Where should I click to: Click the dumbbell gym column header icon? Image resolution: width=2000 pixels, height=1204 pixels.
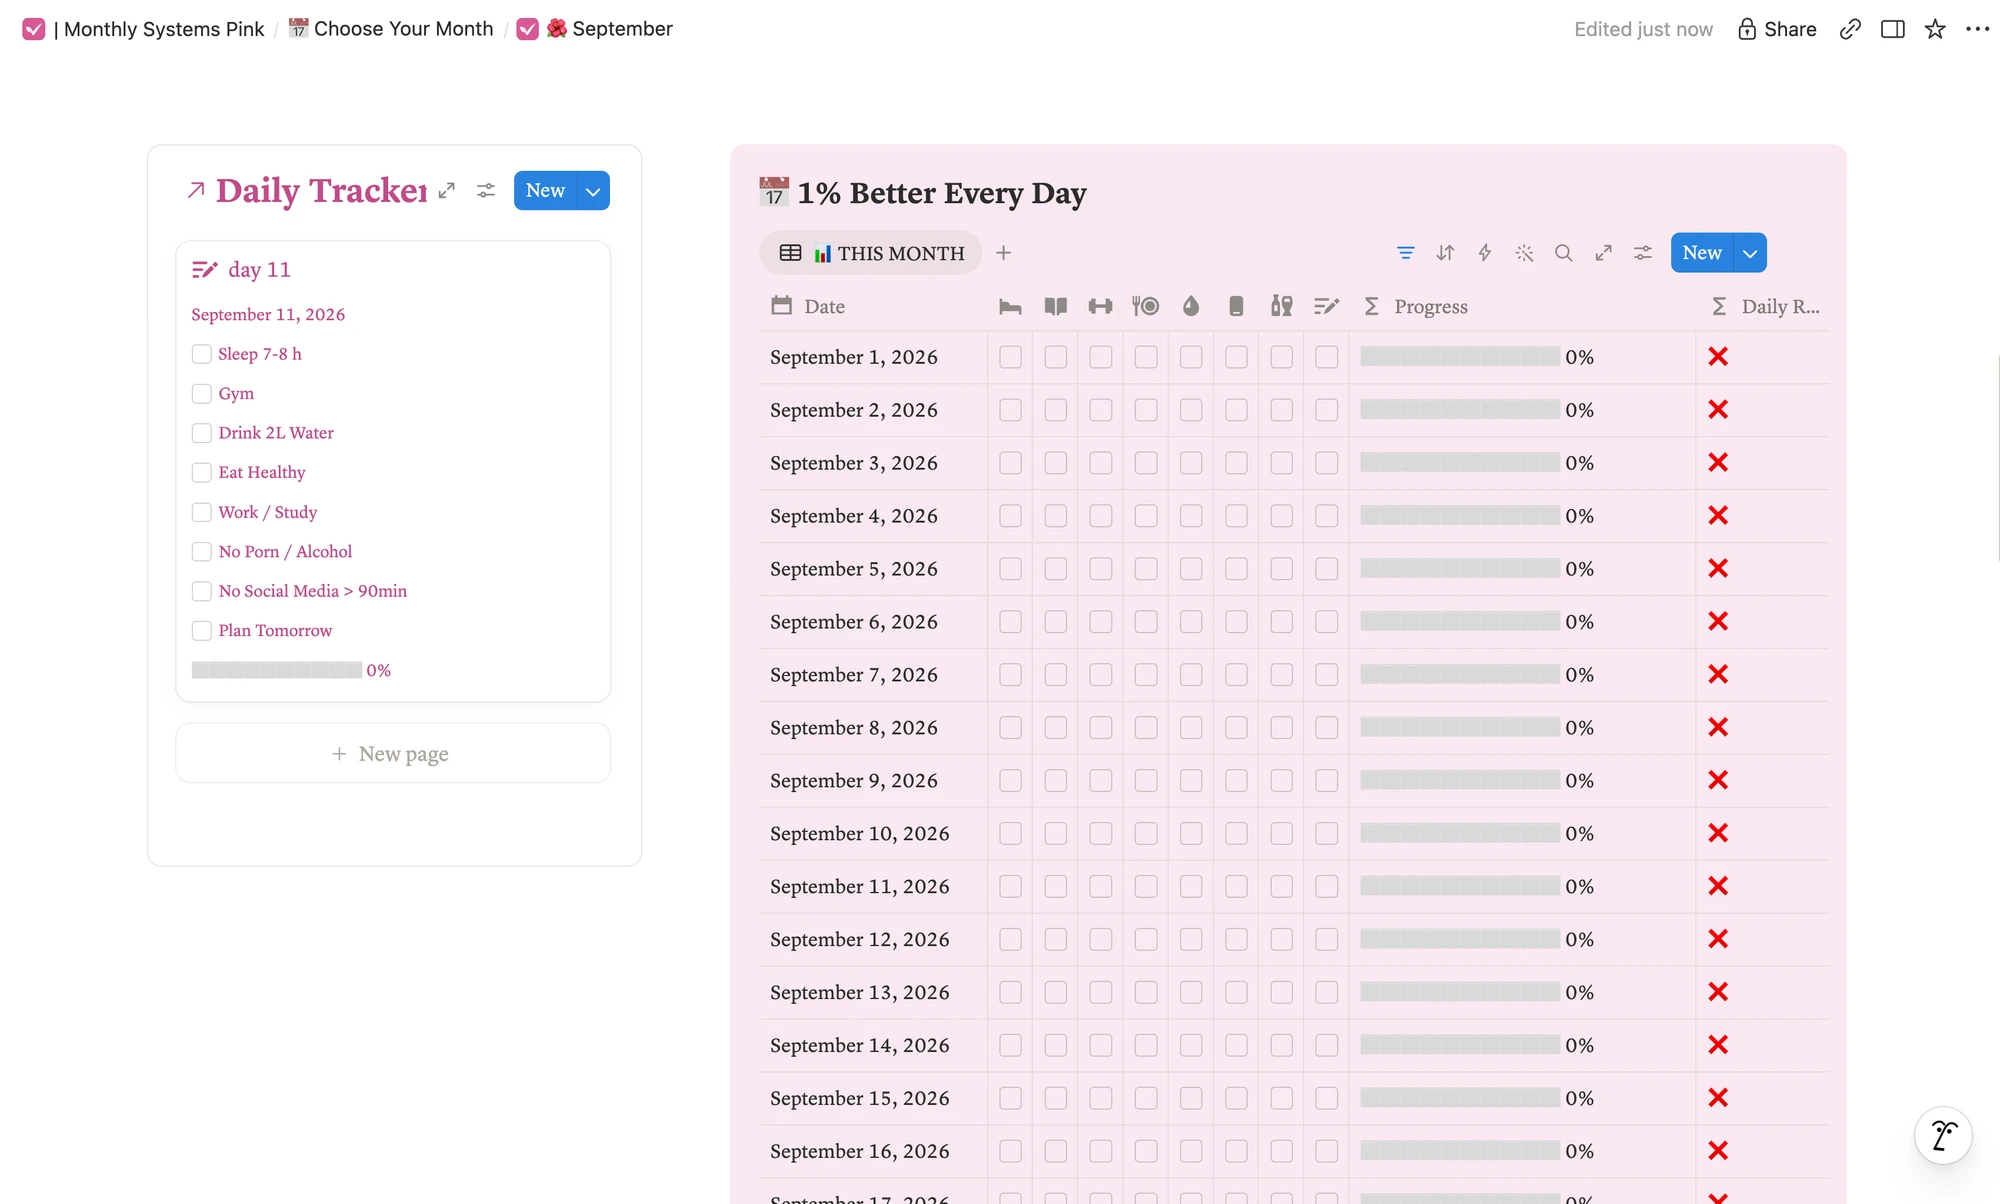click(x=1100, y=306)
